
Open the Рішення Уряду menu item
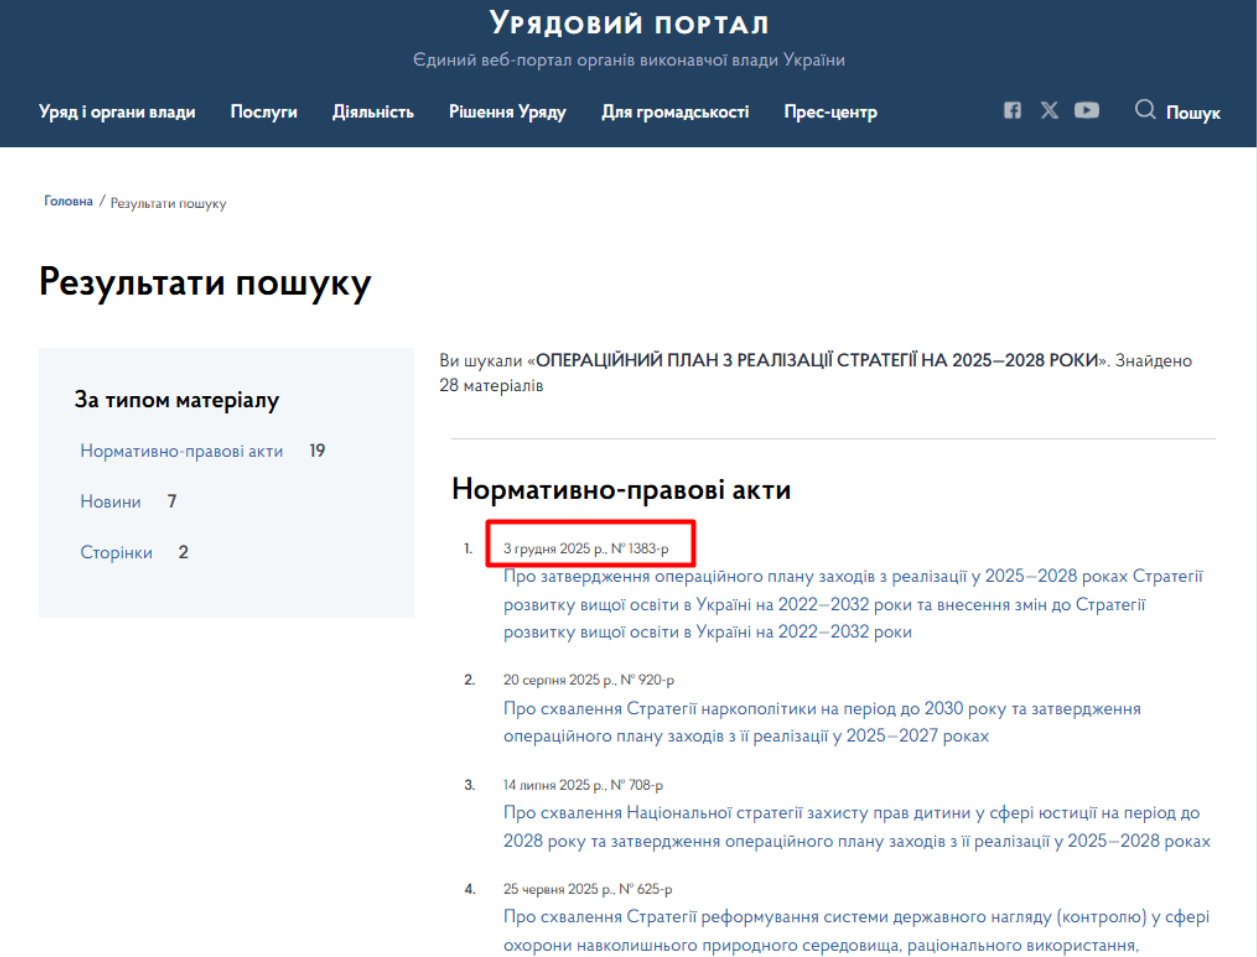pyautogui.click(x=507, y=112)
